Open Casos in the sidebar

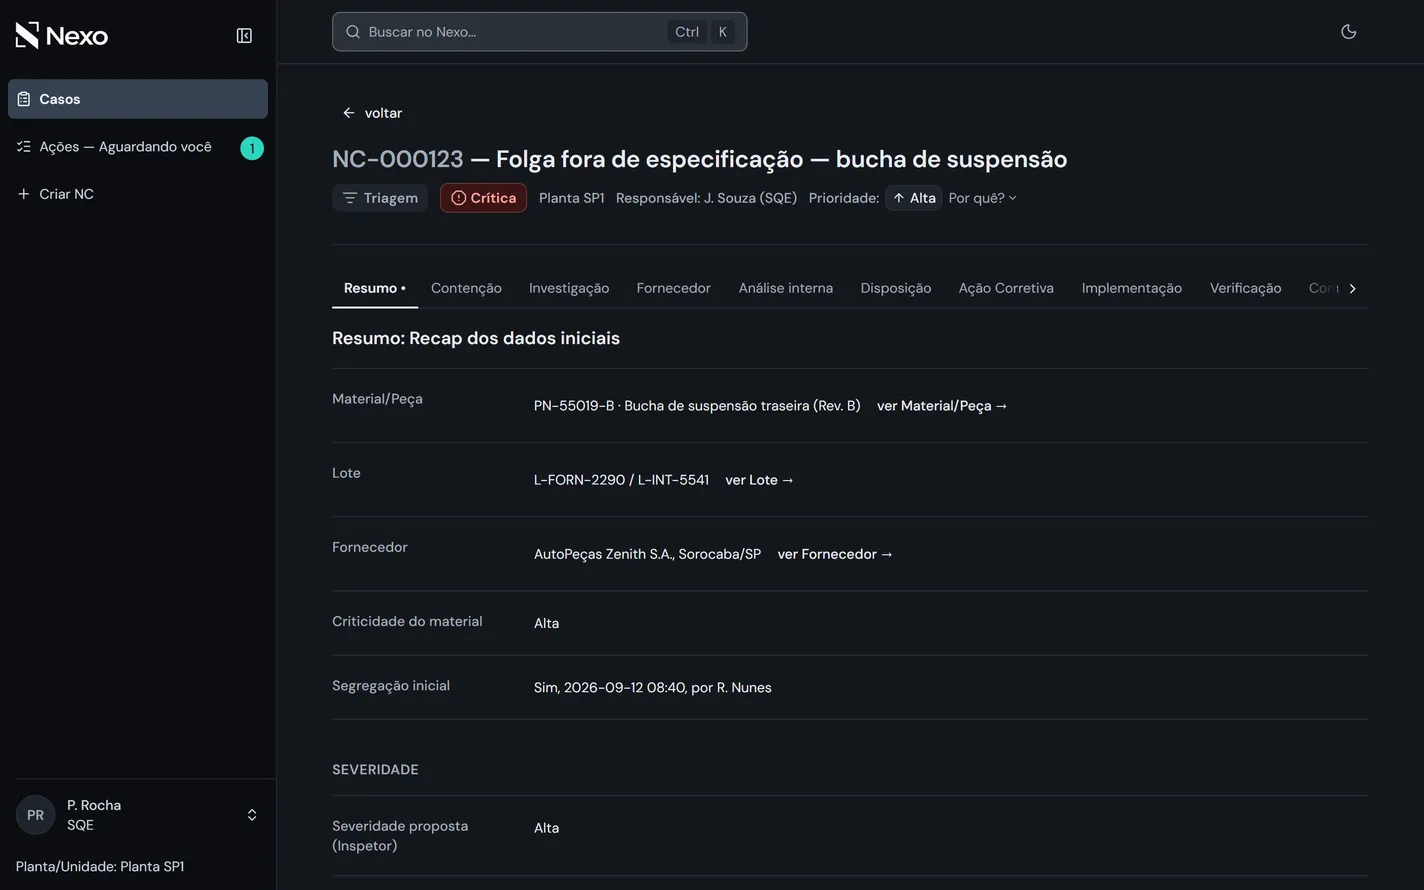coord(138,99)
